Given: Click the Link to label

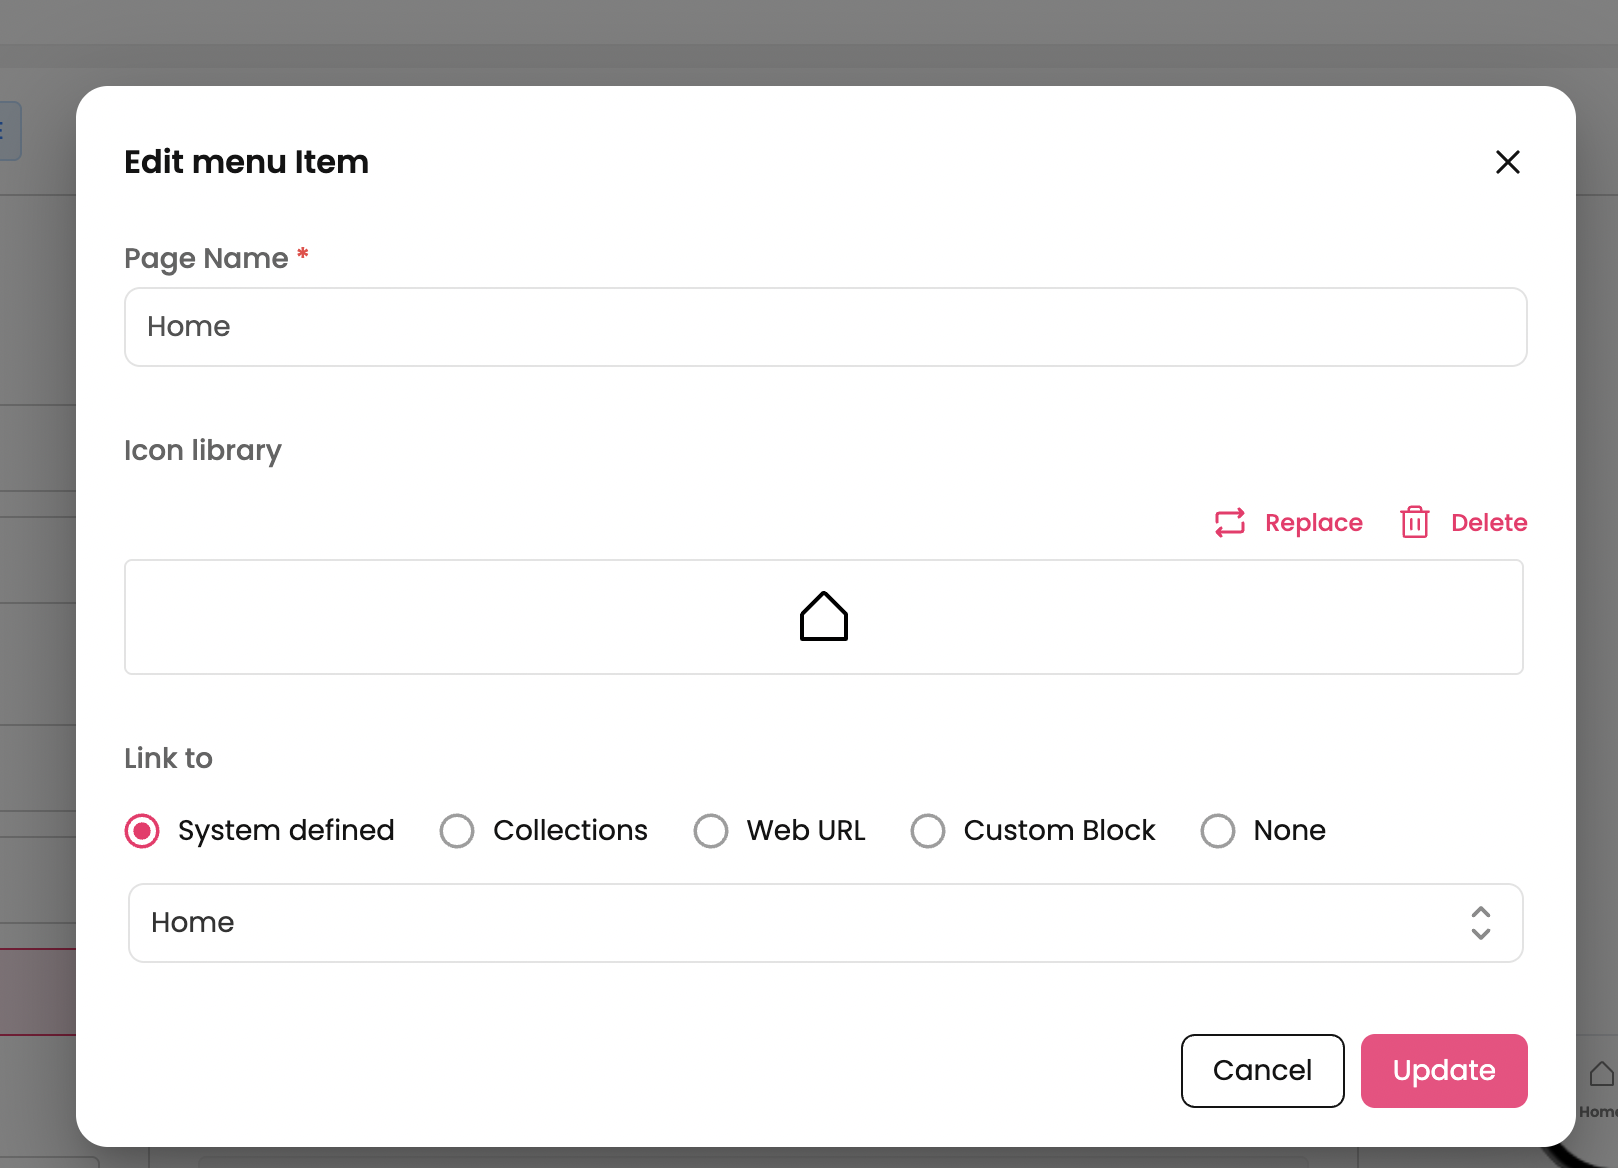Looking at the screenshot, I should (x=168, y=758).
